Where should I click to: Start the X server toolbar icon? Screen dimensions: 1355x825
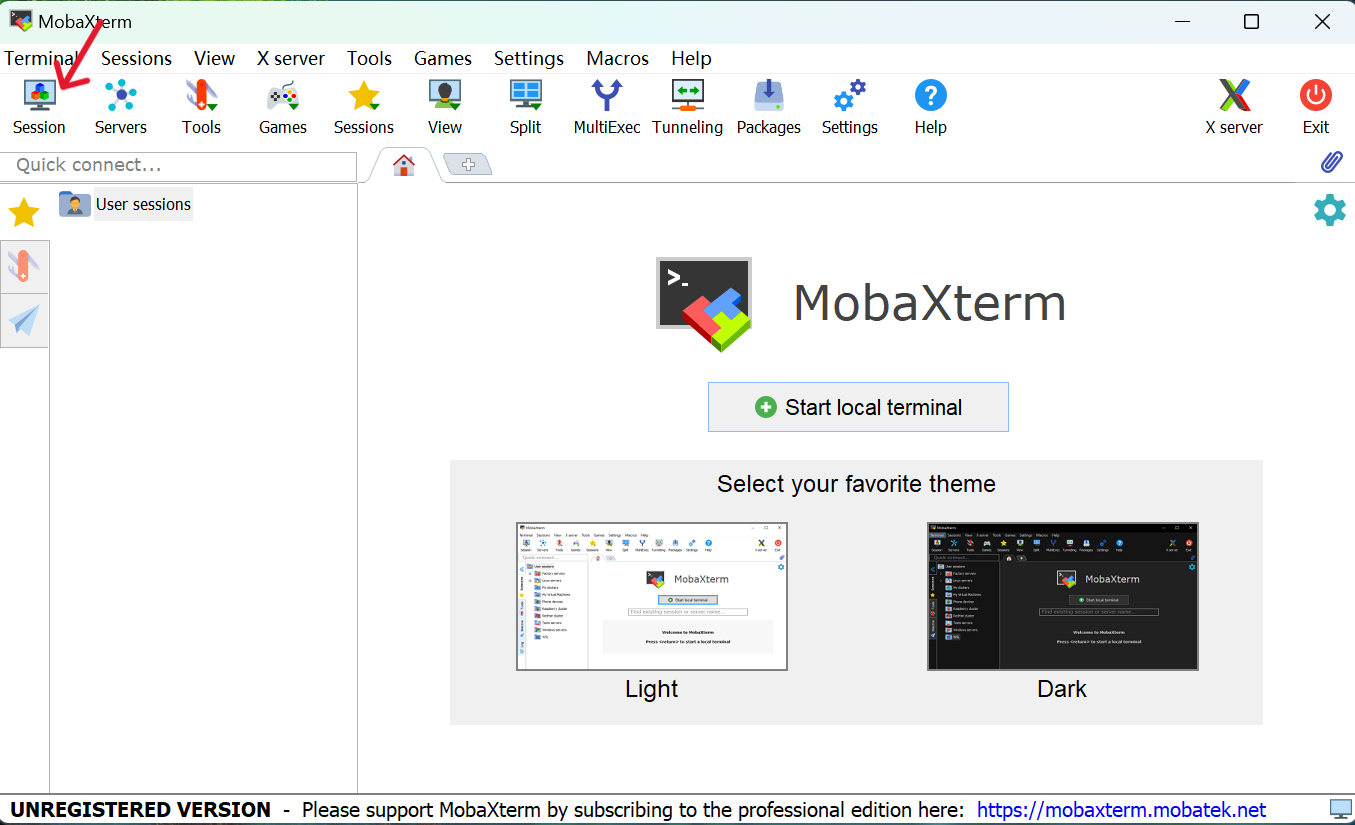click(1234, 108)
